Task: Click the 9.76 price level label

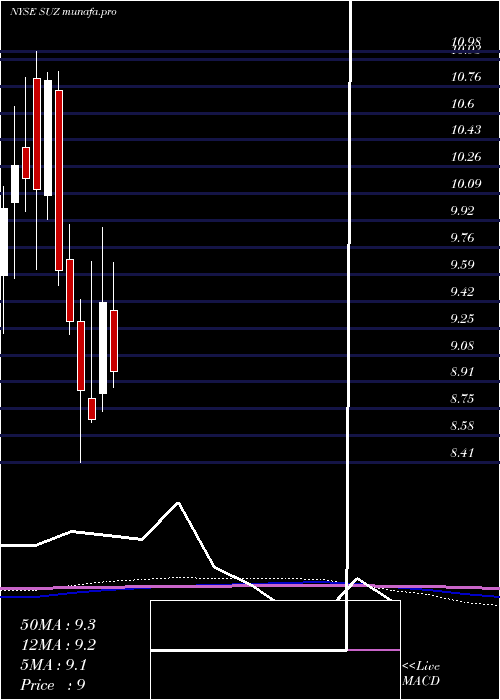Action: point(462,238)
